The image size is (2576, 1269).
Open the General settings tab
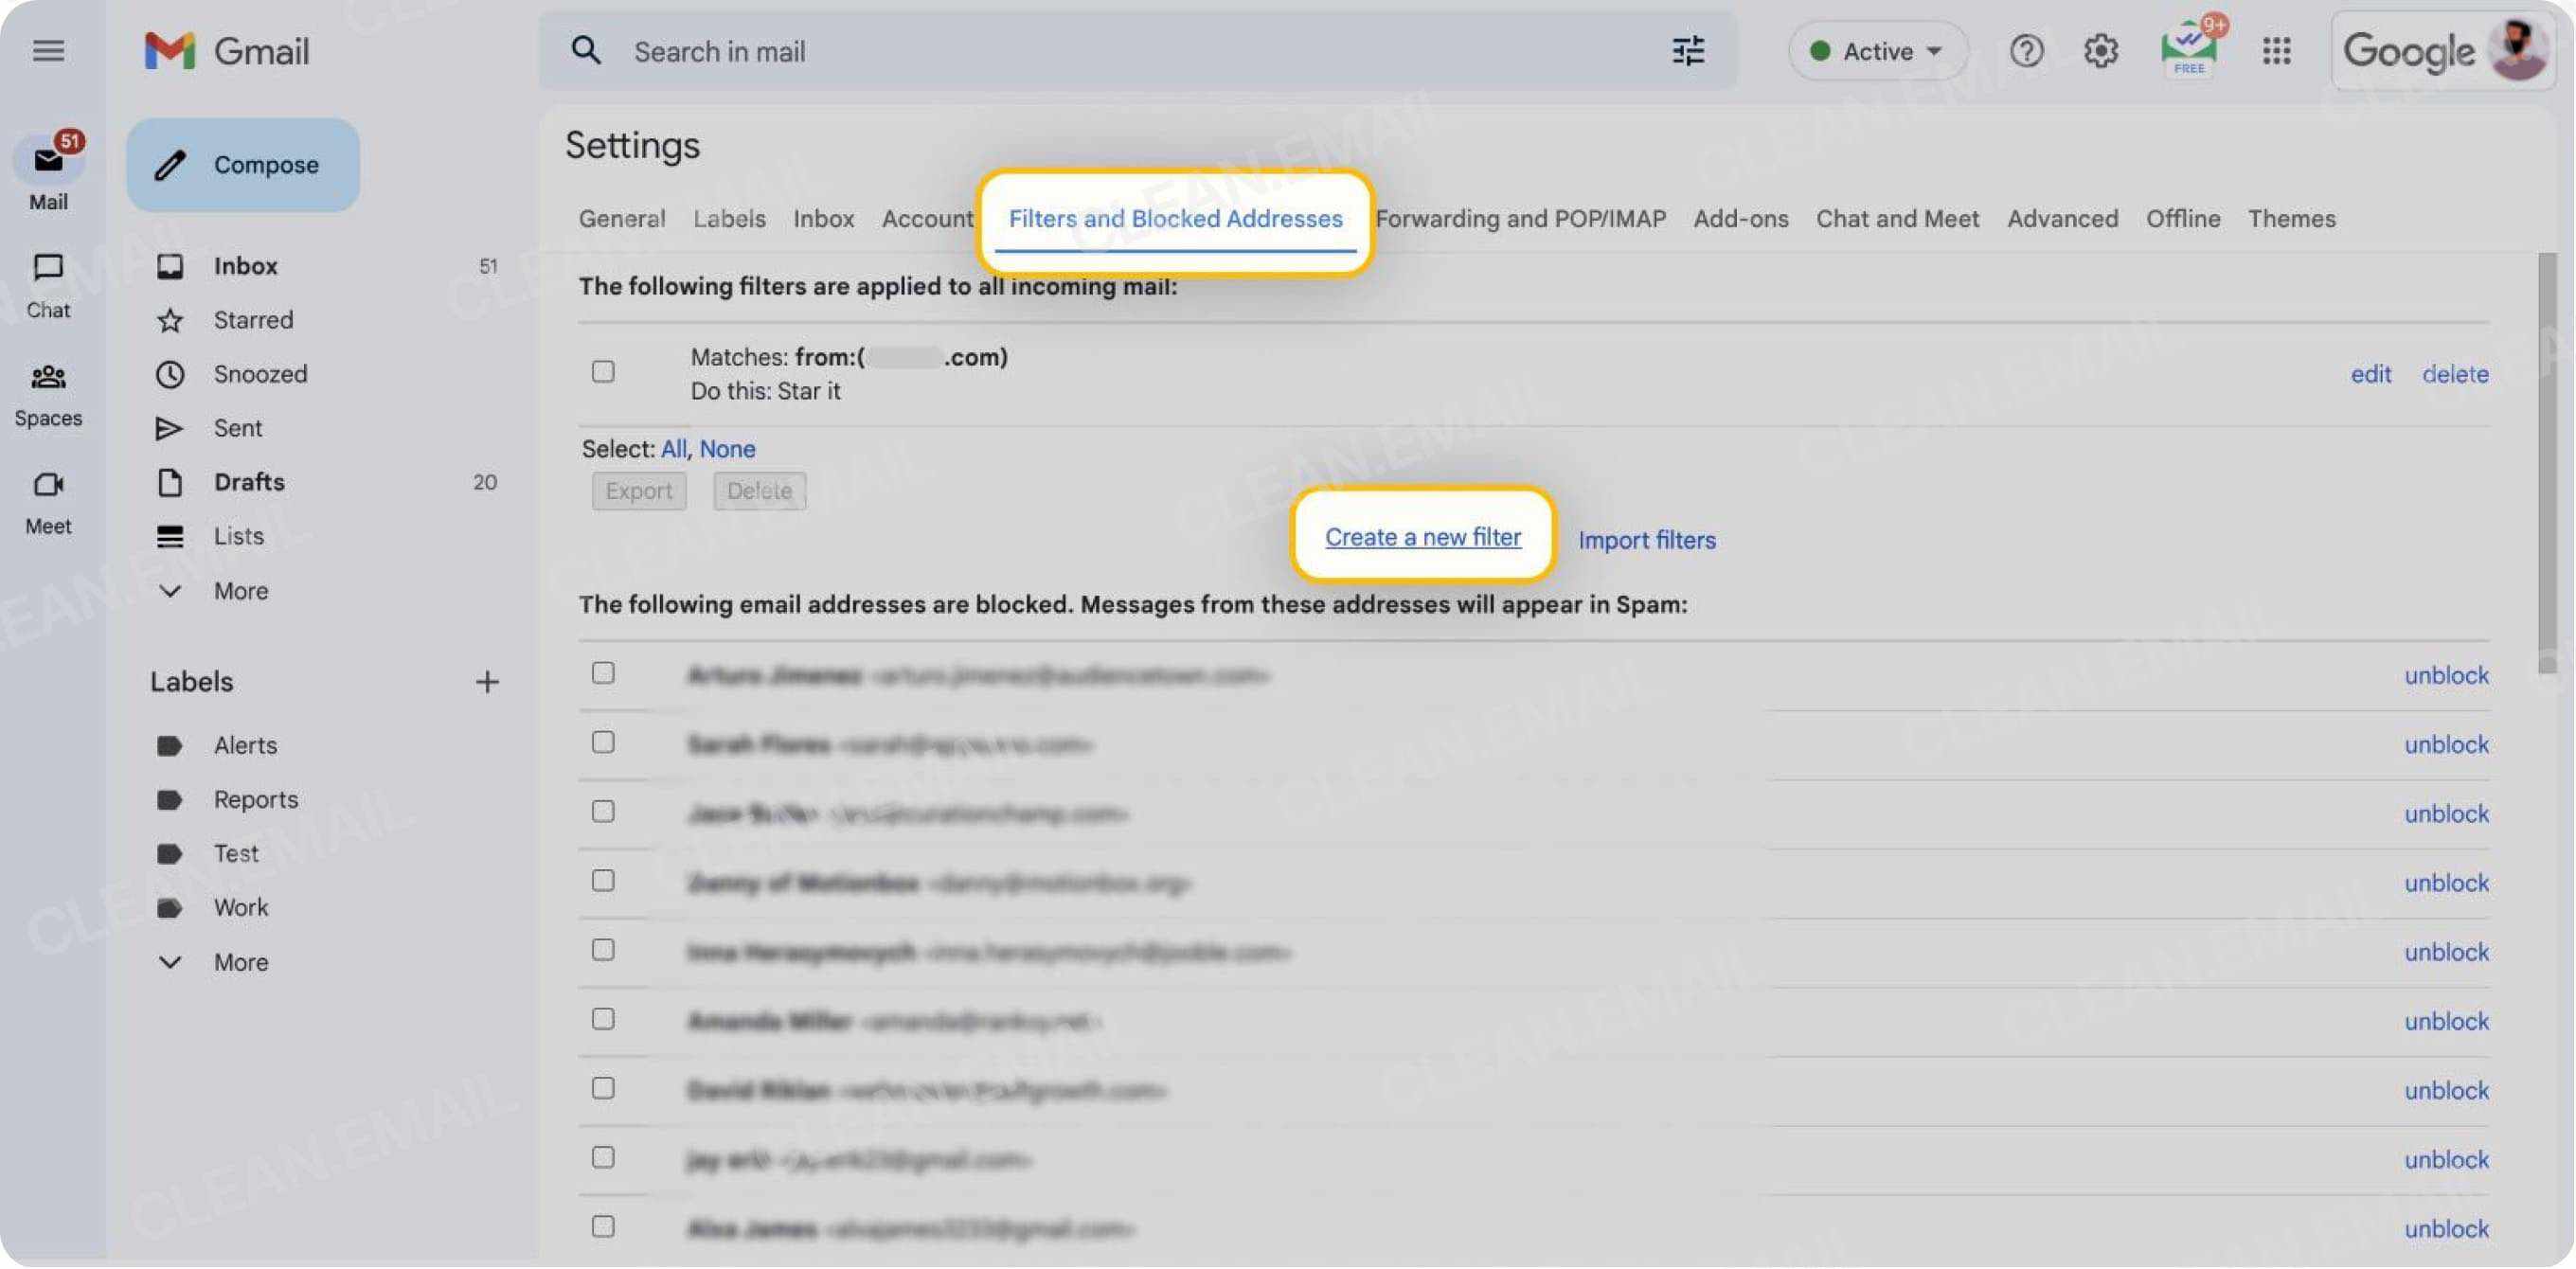(621, 218)
